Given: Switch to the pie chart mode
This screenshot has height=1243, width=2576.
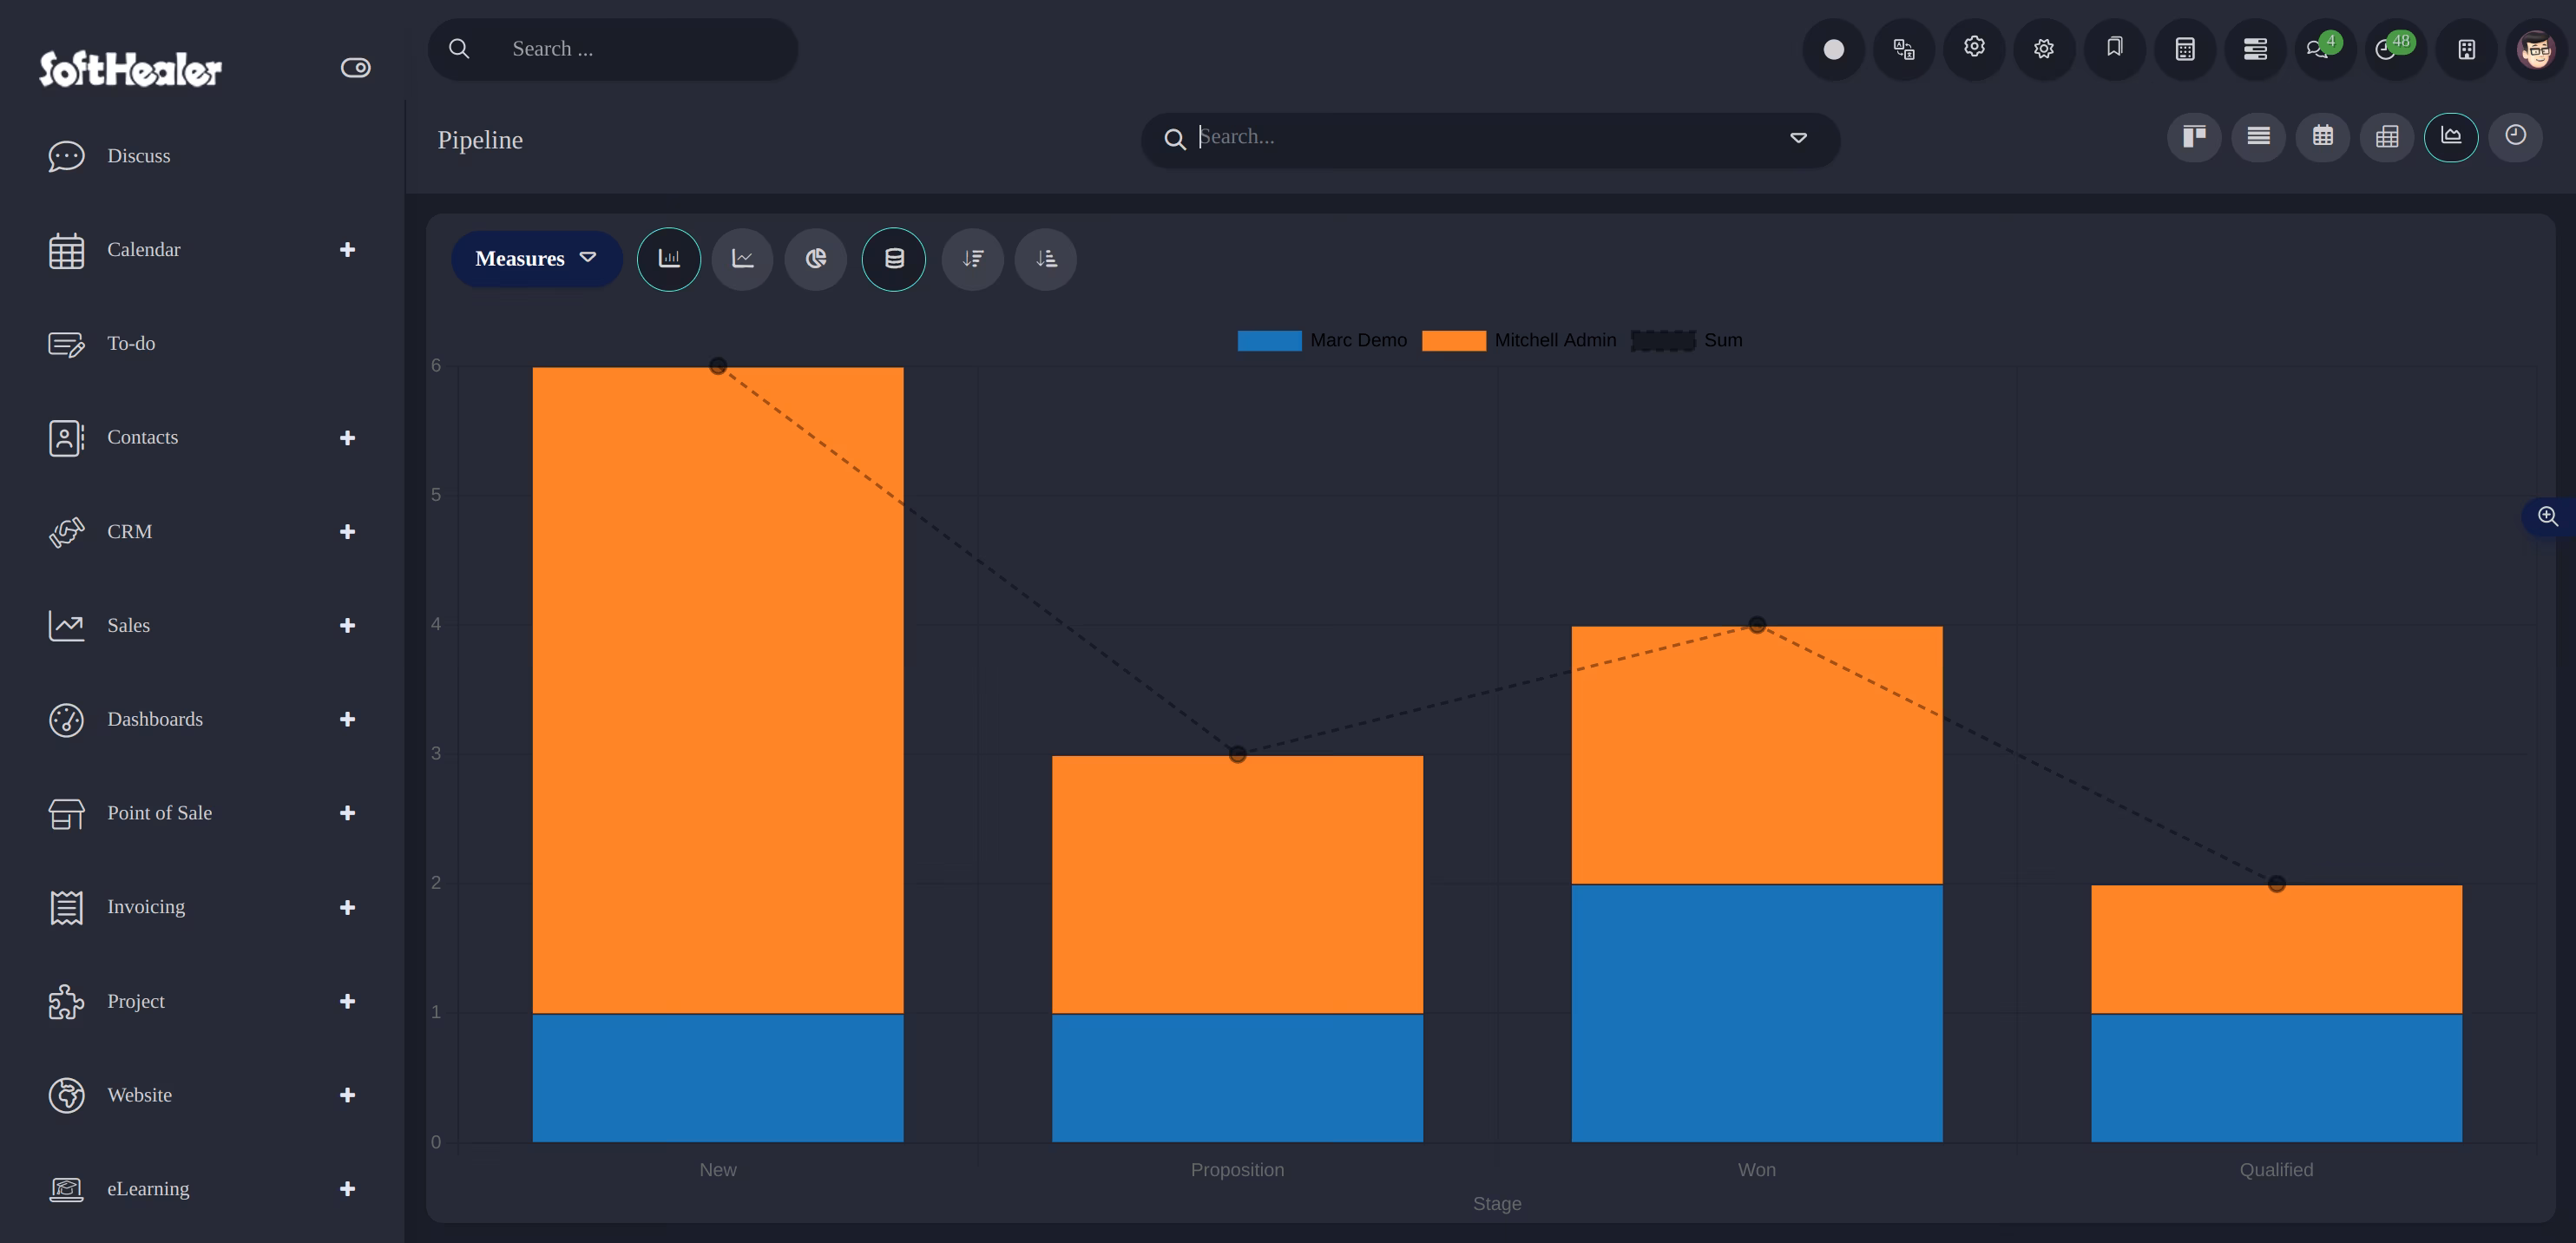Looking at the screenshot, I should 816,259.
